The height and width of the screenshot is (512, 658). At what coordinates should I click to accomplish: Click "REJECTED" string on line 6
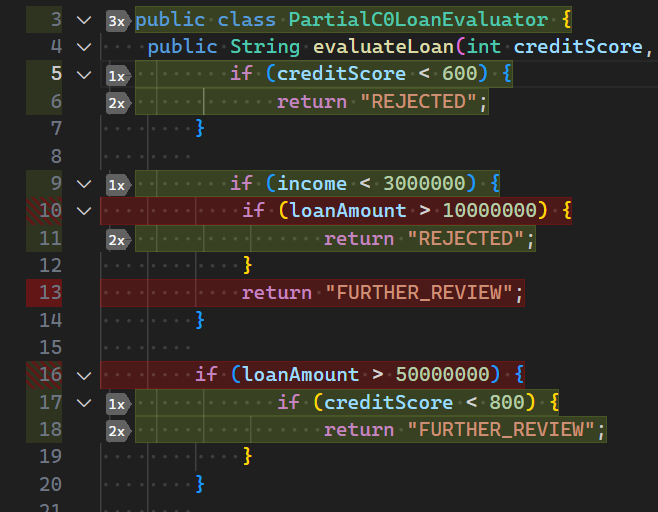(x=419, y=102)
